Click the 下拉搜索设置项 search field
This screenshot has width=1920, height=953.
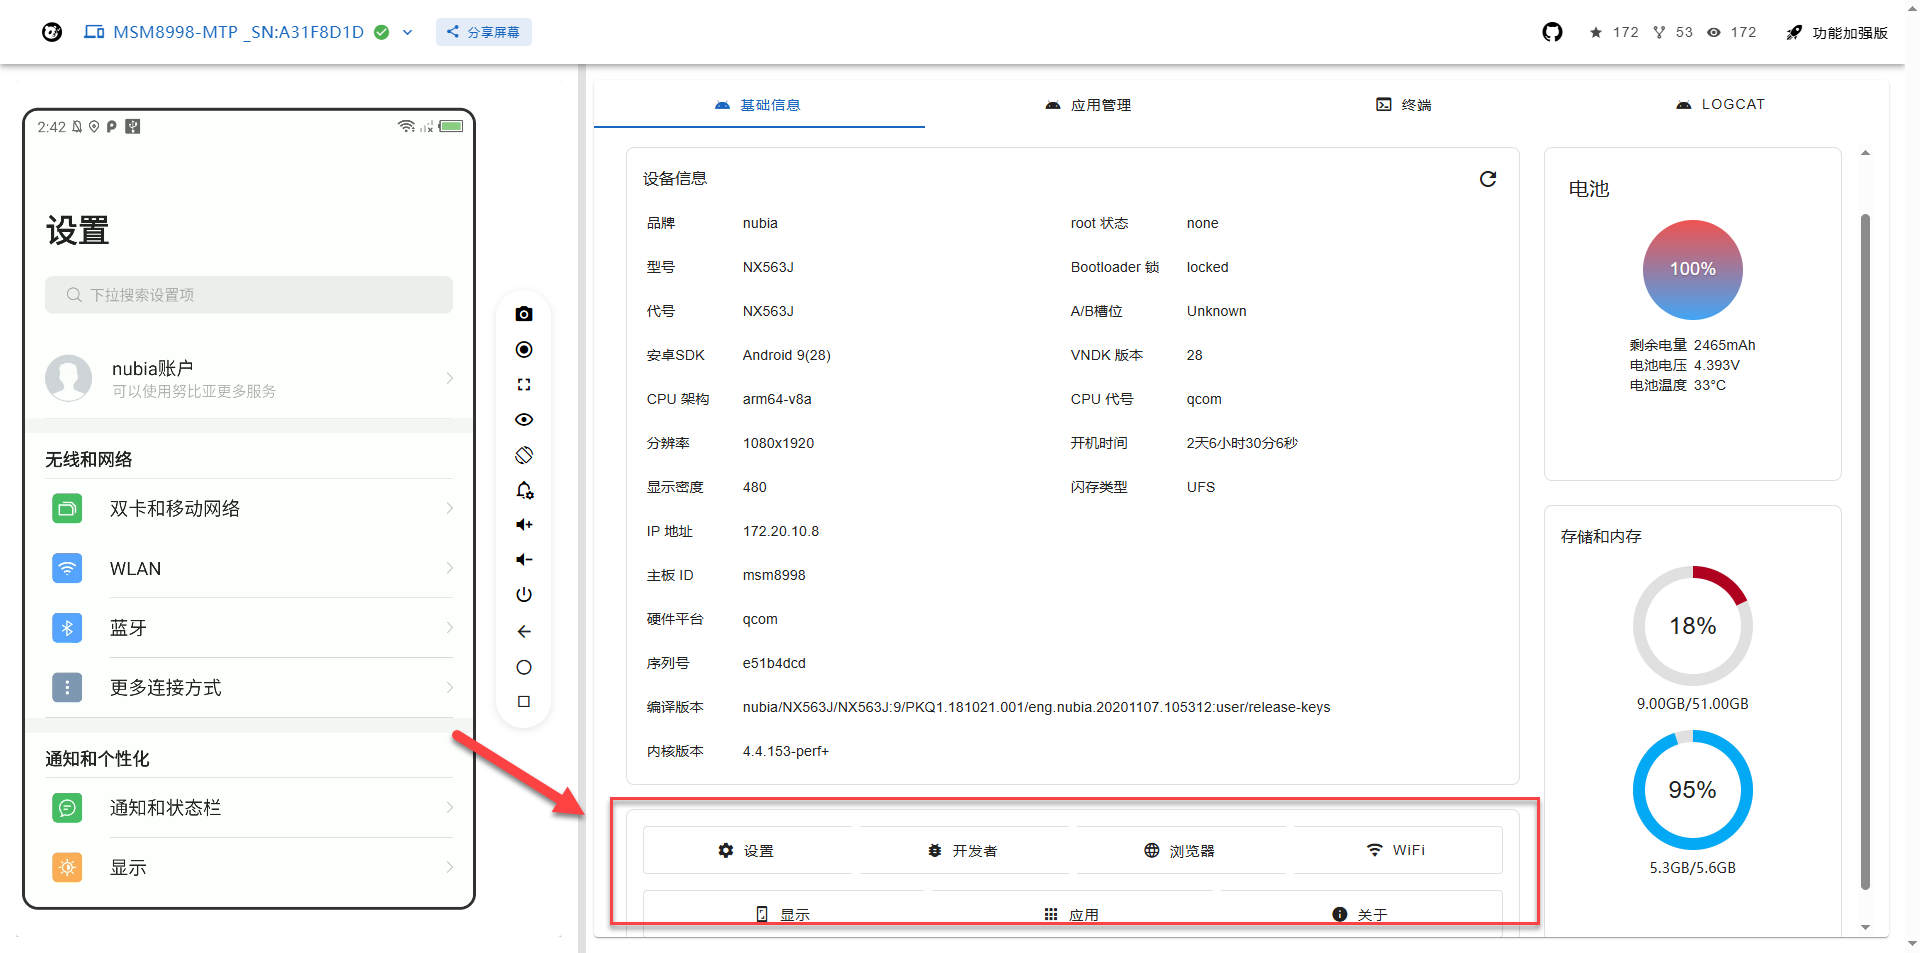(249, 295)
